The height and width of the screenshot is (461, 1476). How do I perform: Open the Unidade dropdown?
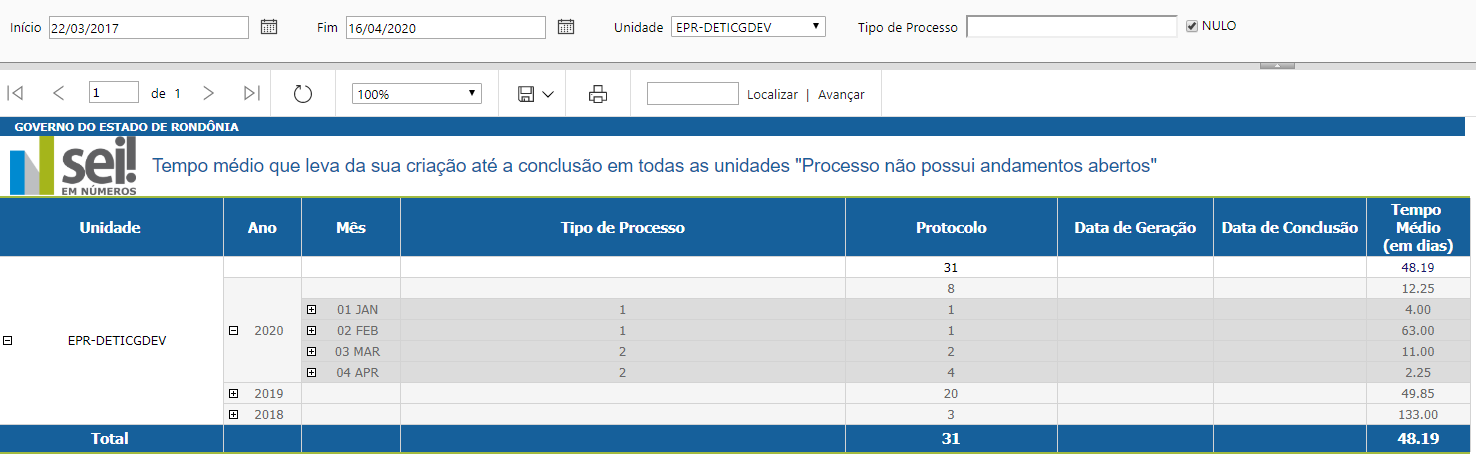pos(748,27)
